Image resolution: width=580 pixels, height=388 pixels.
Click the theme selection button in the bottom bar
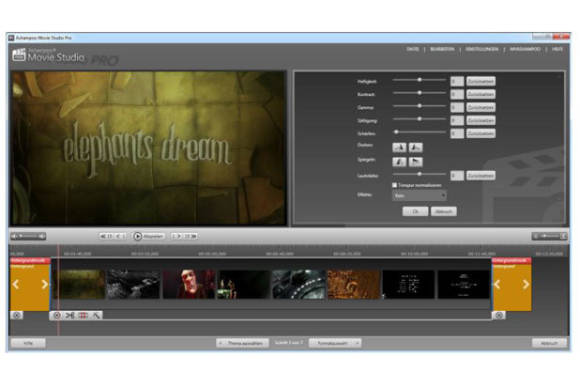pos(242,343)
